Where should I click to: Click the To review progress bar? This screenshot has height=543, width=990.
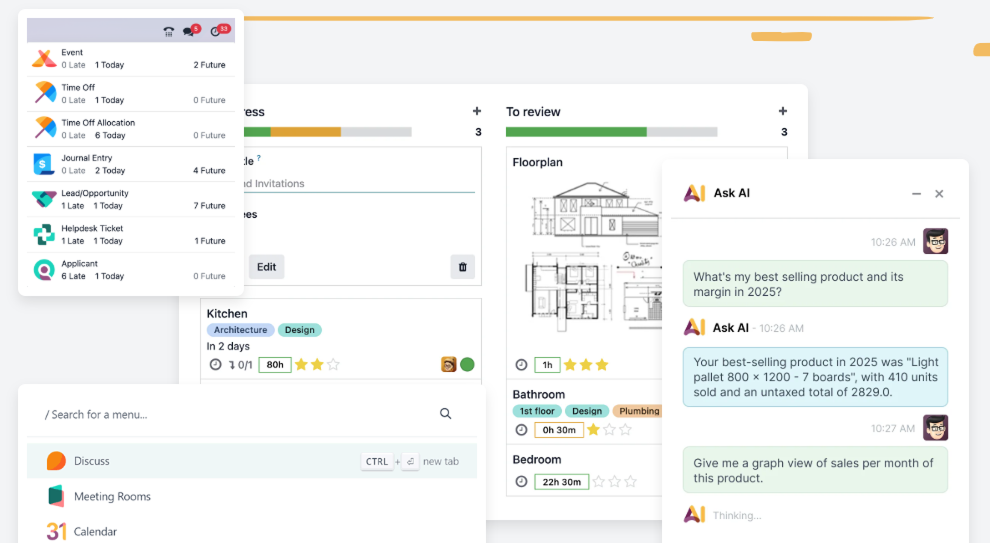pos(611,132)
